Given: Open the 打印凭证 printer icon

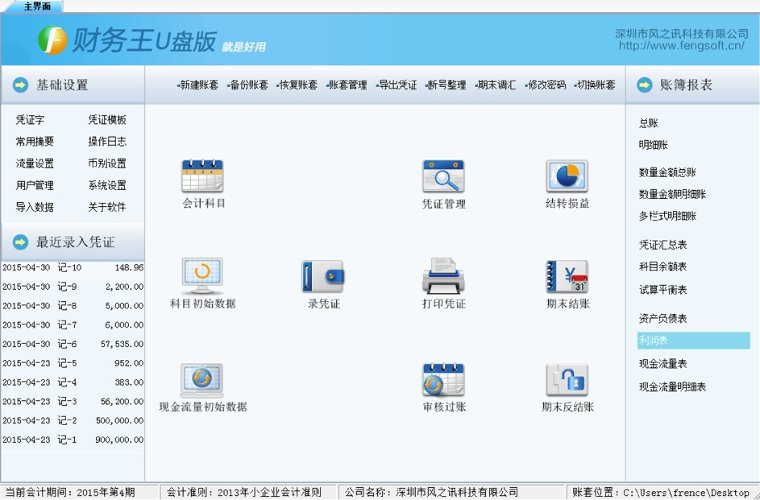Looking at the screenshot, I should pyautogui.click(x=443, y=276).
